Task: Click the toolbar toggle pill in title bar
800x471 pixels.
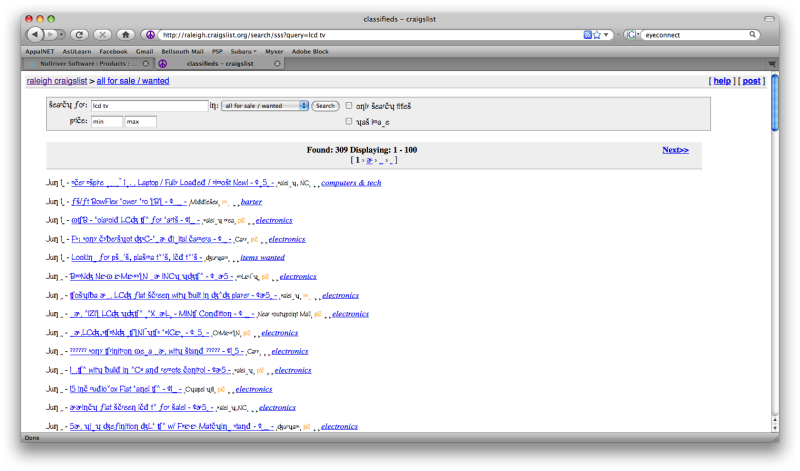Action: [x=769, y=19]
